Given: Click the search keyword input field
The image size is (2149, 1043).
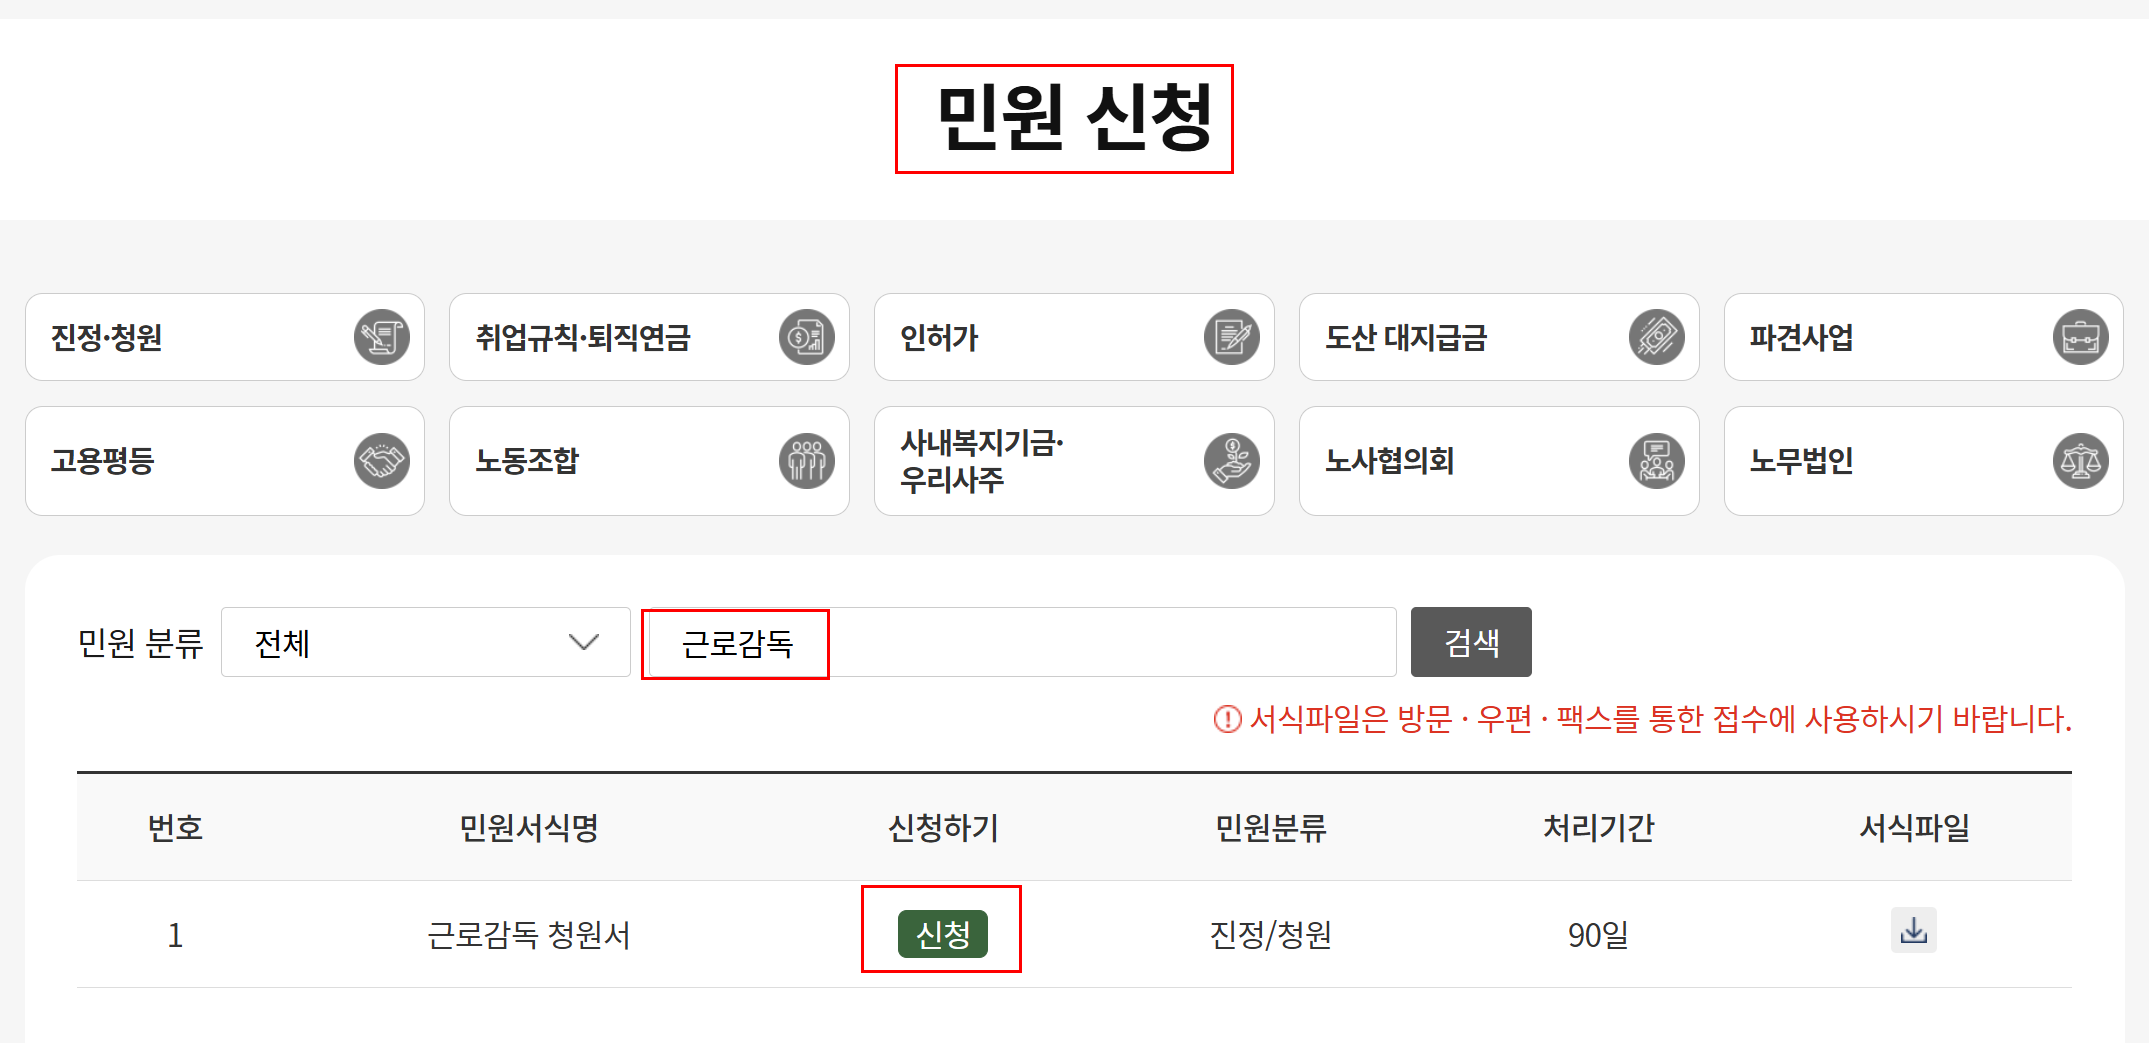Looking at the screenshot, I should coord(1020,642).
